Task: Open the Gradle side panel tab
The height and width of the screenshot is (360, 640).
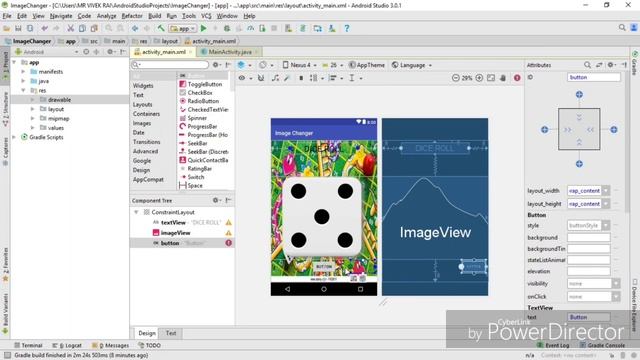Action: point(635,63)
